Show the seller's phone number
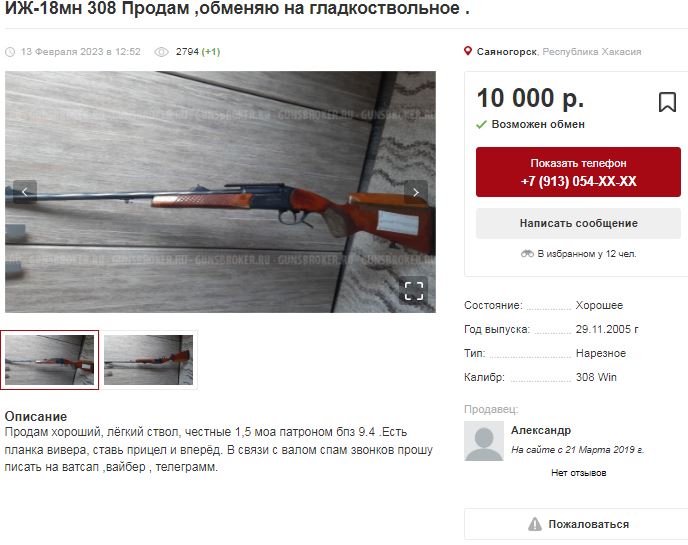 [578, 172]
